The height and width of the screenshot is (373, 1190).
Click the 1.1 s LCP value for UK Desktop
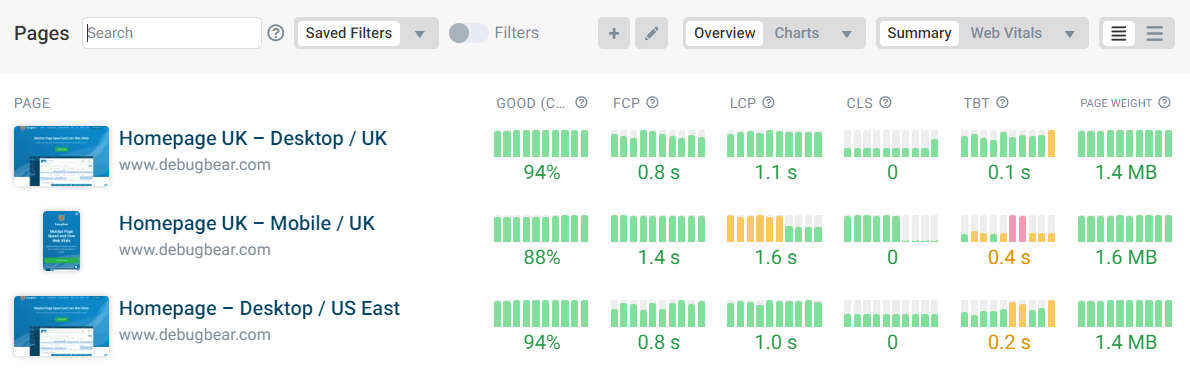pyautogui.click(x=775, y=172)
